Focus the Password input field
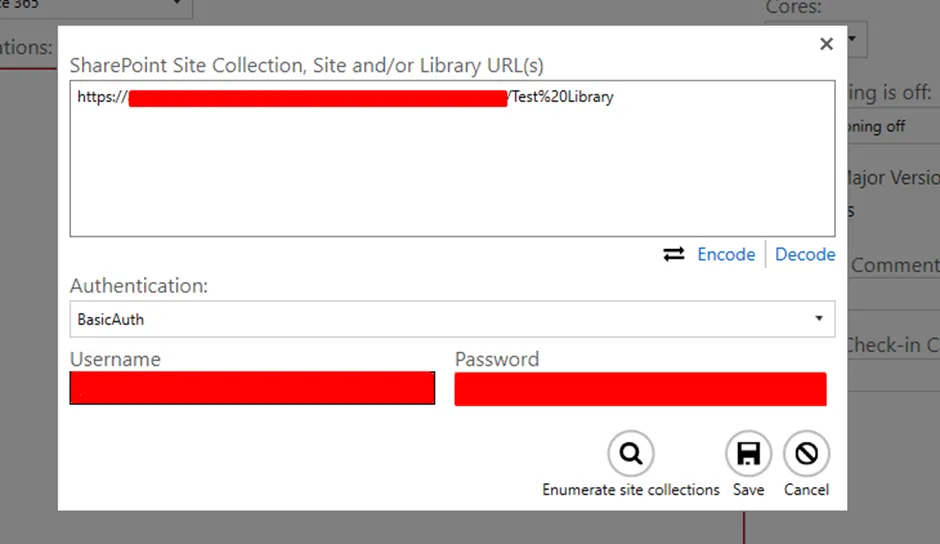The height and width of the screenshot is (544, 940). (640, 388)
